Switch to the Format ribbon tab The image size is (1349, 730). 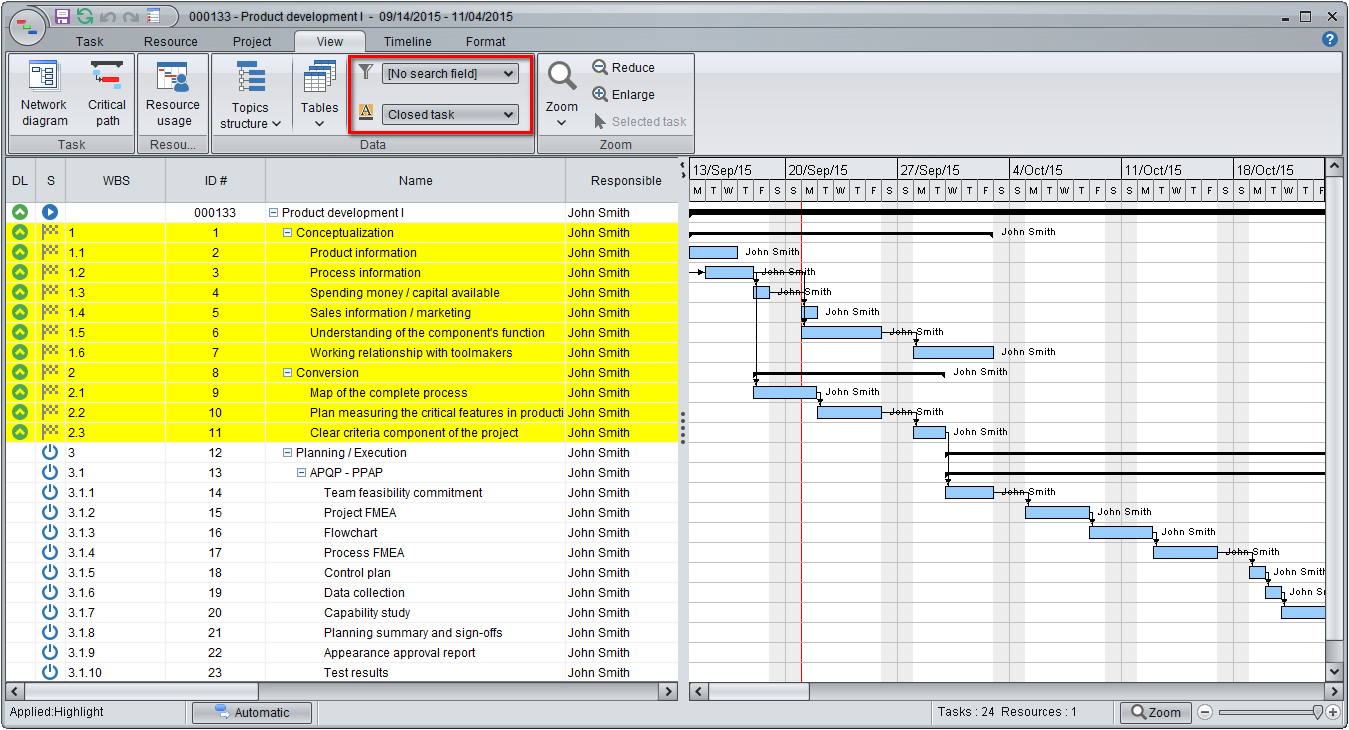486,42
